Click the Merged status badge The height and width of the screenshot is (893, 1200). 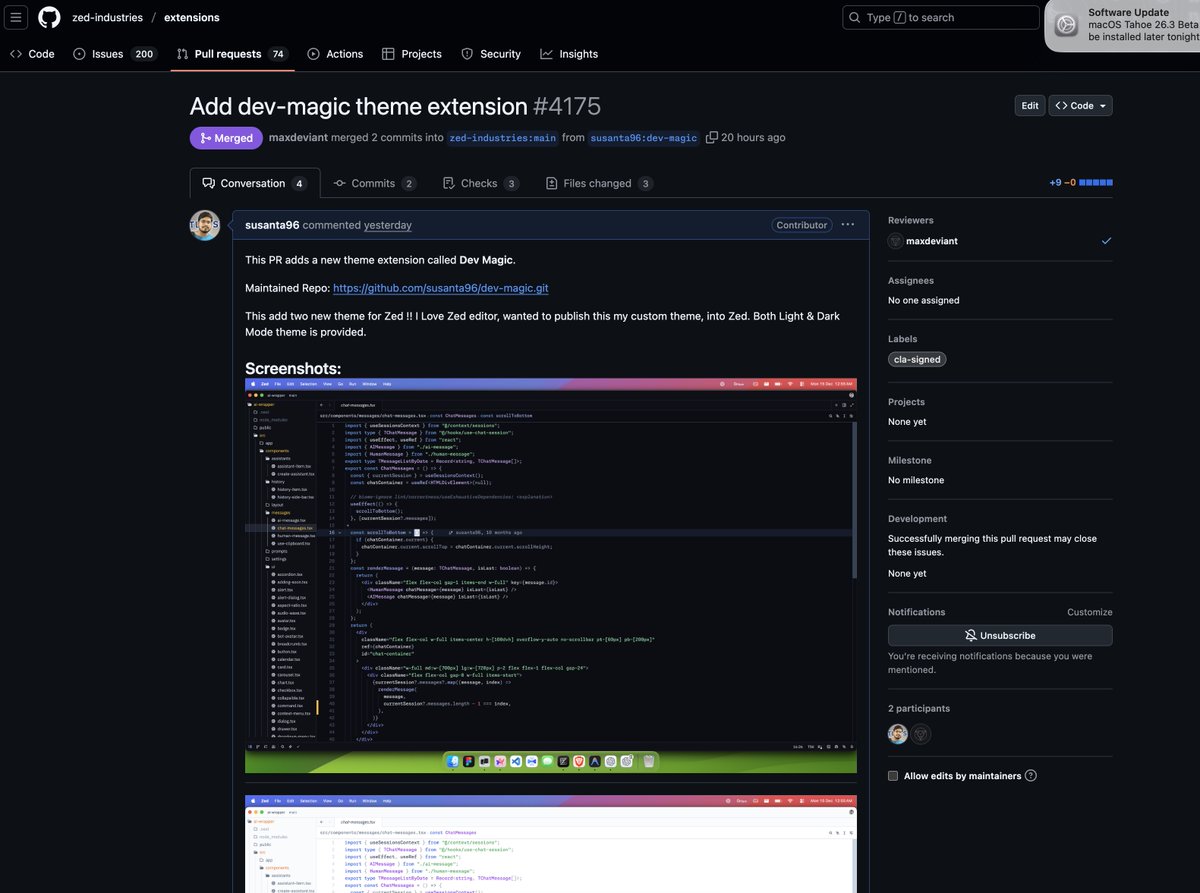click(226, 138)
